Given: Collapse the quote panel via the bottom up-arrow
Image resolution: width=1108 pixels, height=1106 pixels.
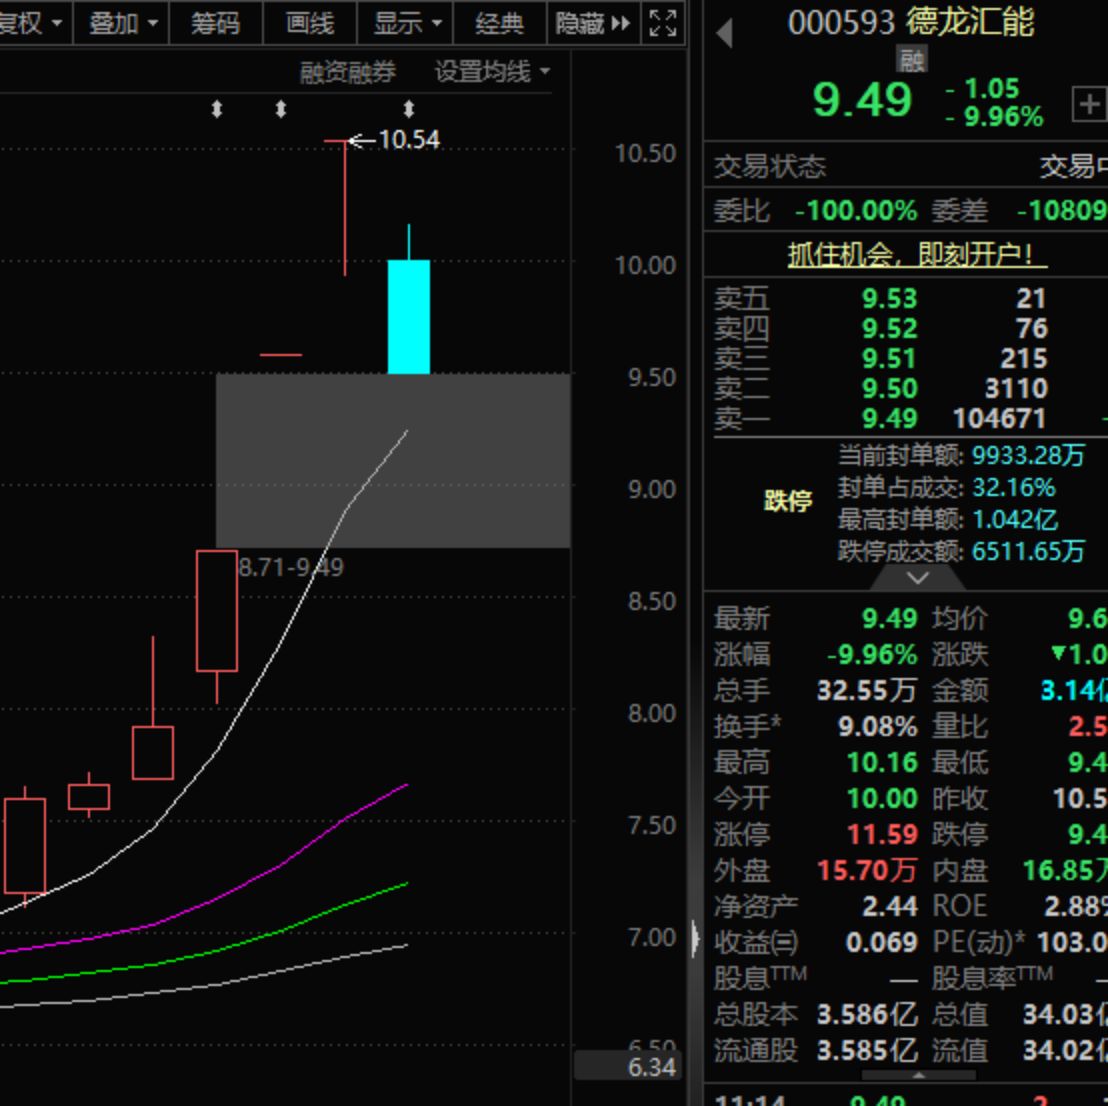Looking at the screenshot, I should tap(919, 1075).
